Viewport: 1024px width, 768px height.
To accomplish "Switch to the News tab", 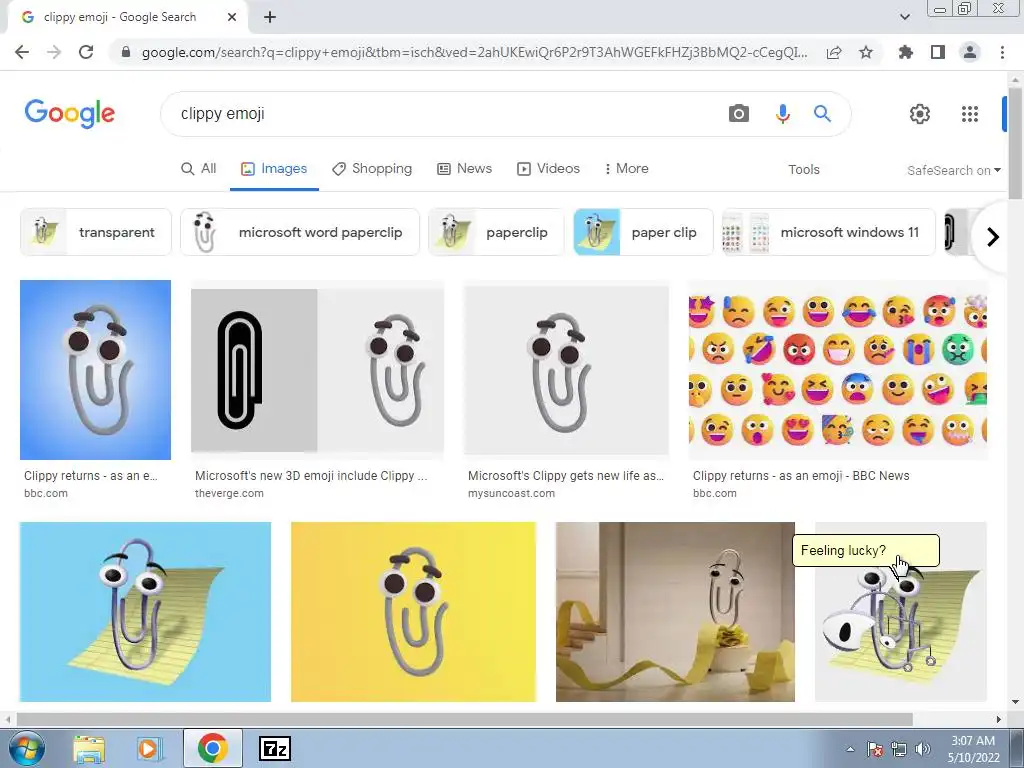I will tap(464, 168).
